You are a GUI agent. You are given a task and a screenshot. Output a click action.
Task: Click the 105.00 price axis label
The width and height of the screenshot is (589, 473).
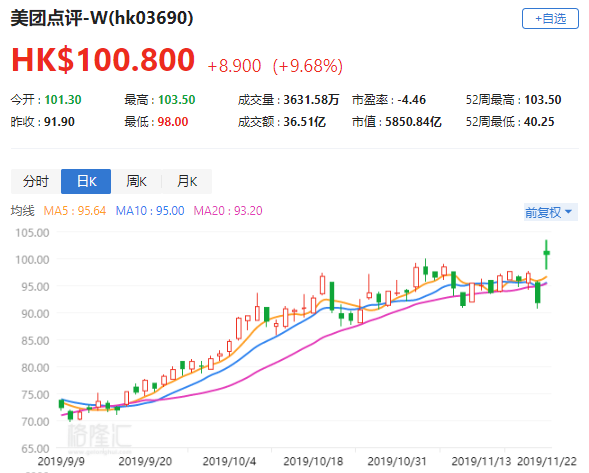[32, 233]
